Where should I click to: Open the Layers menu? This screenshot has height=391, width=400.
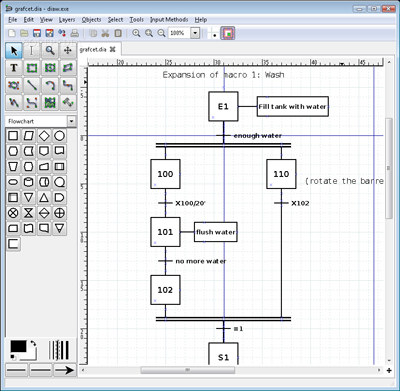point(67,20)
